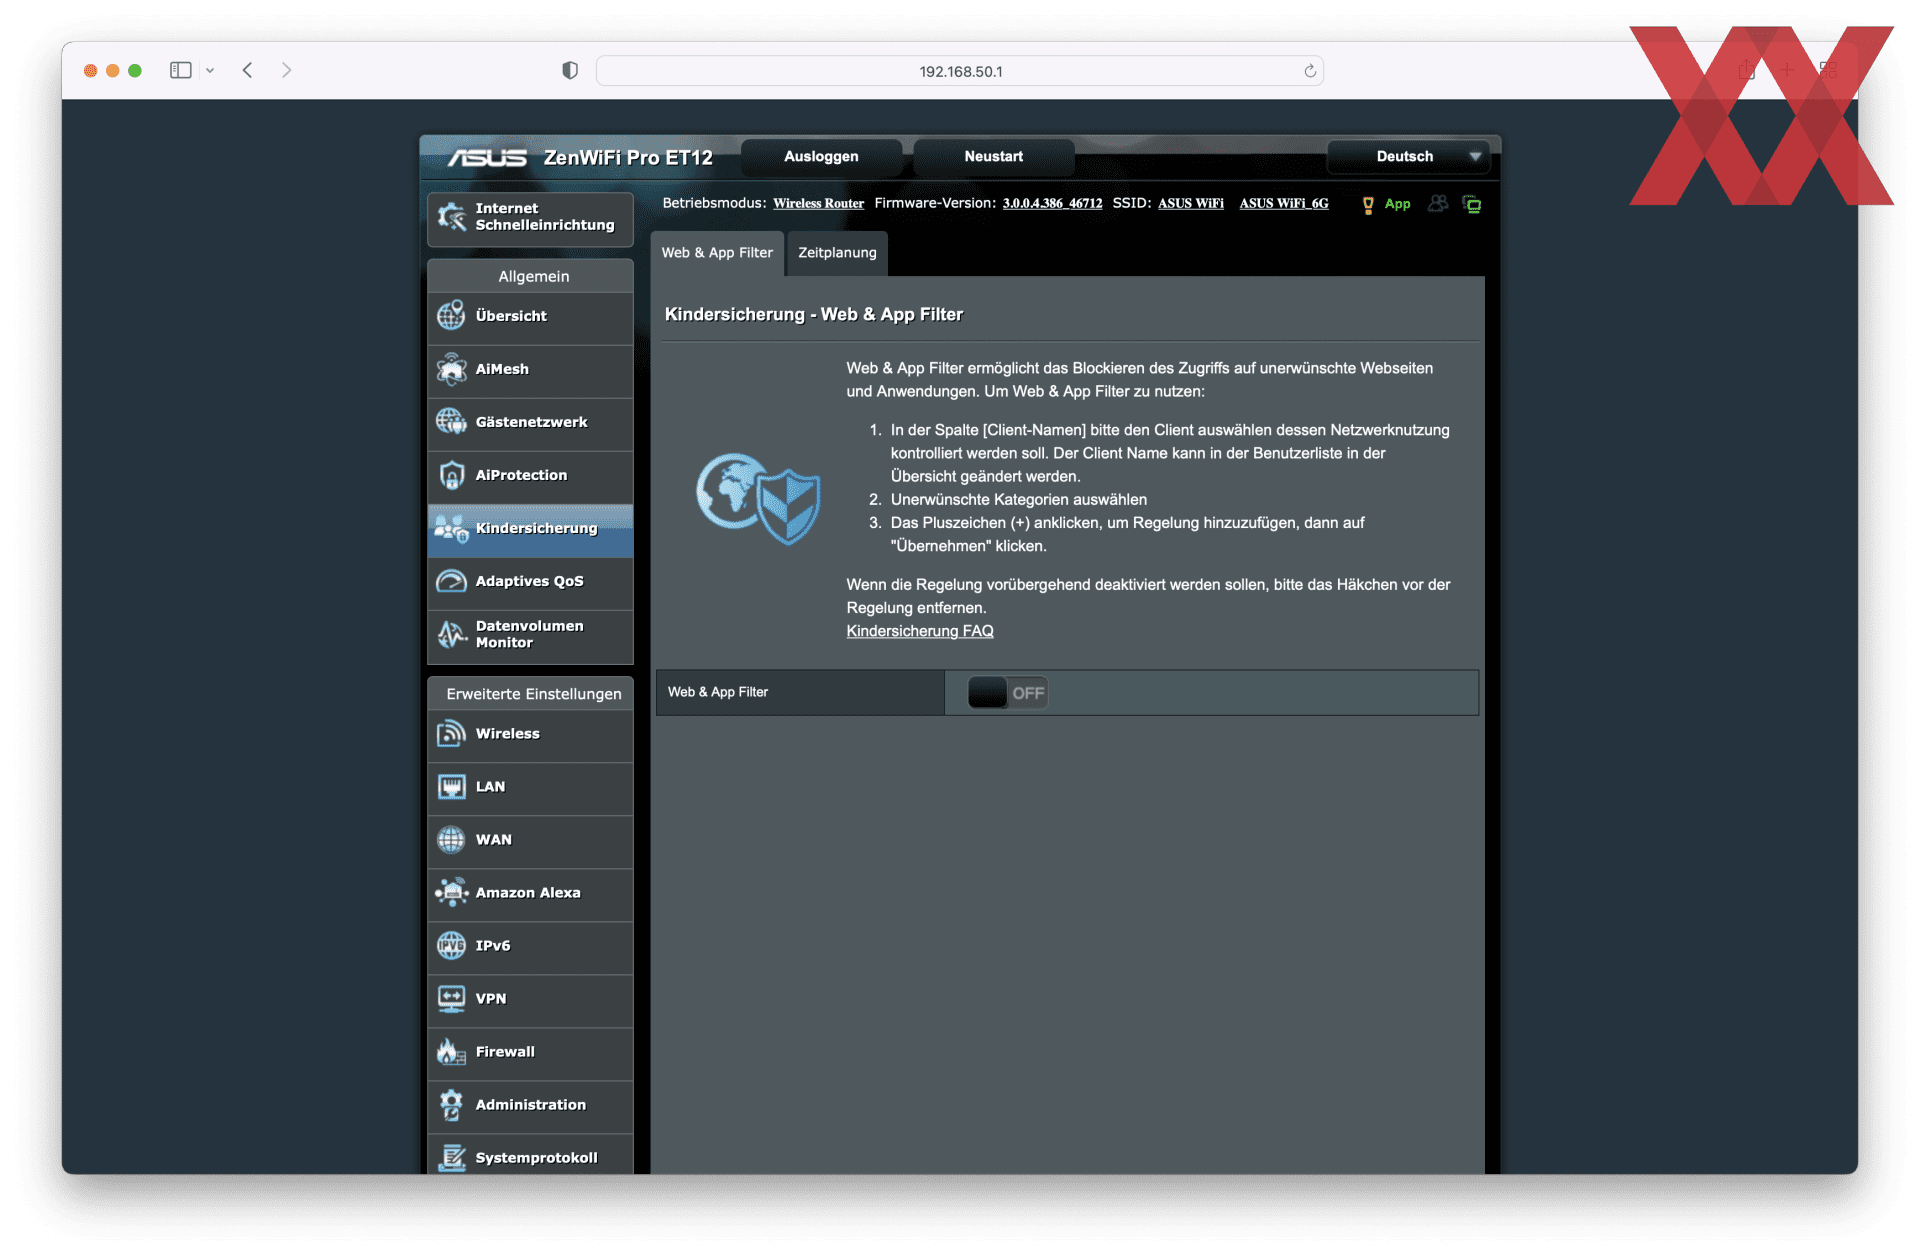Open the Deutsch language dropdown
This screenshot has width=1920, height=1256.
click(1408, 157)
